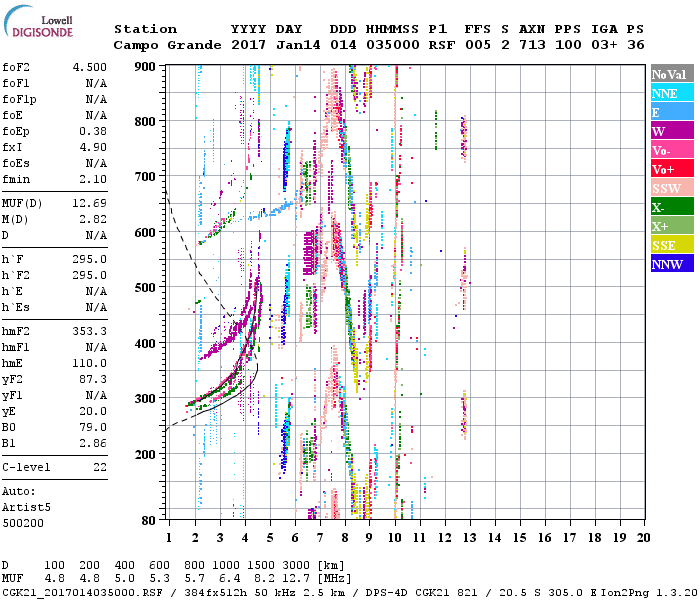Click the W purple legend swatch

[671, 131]
